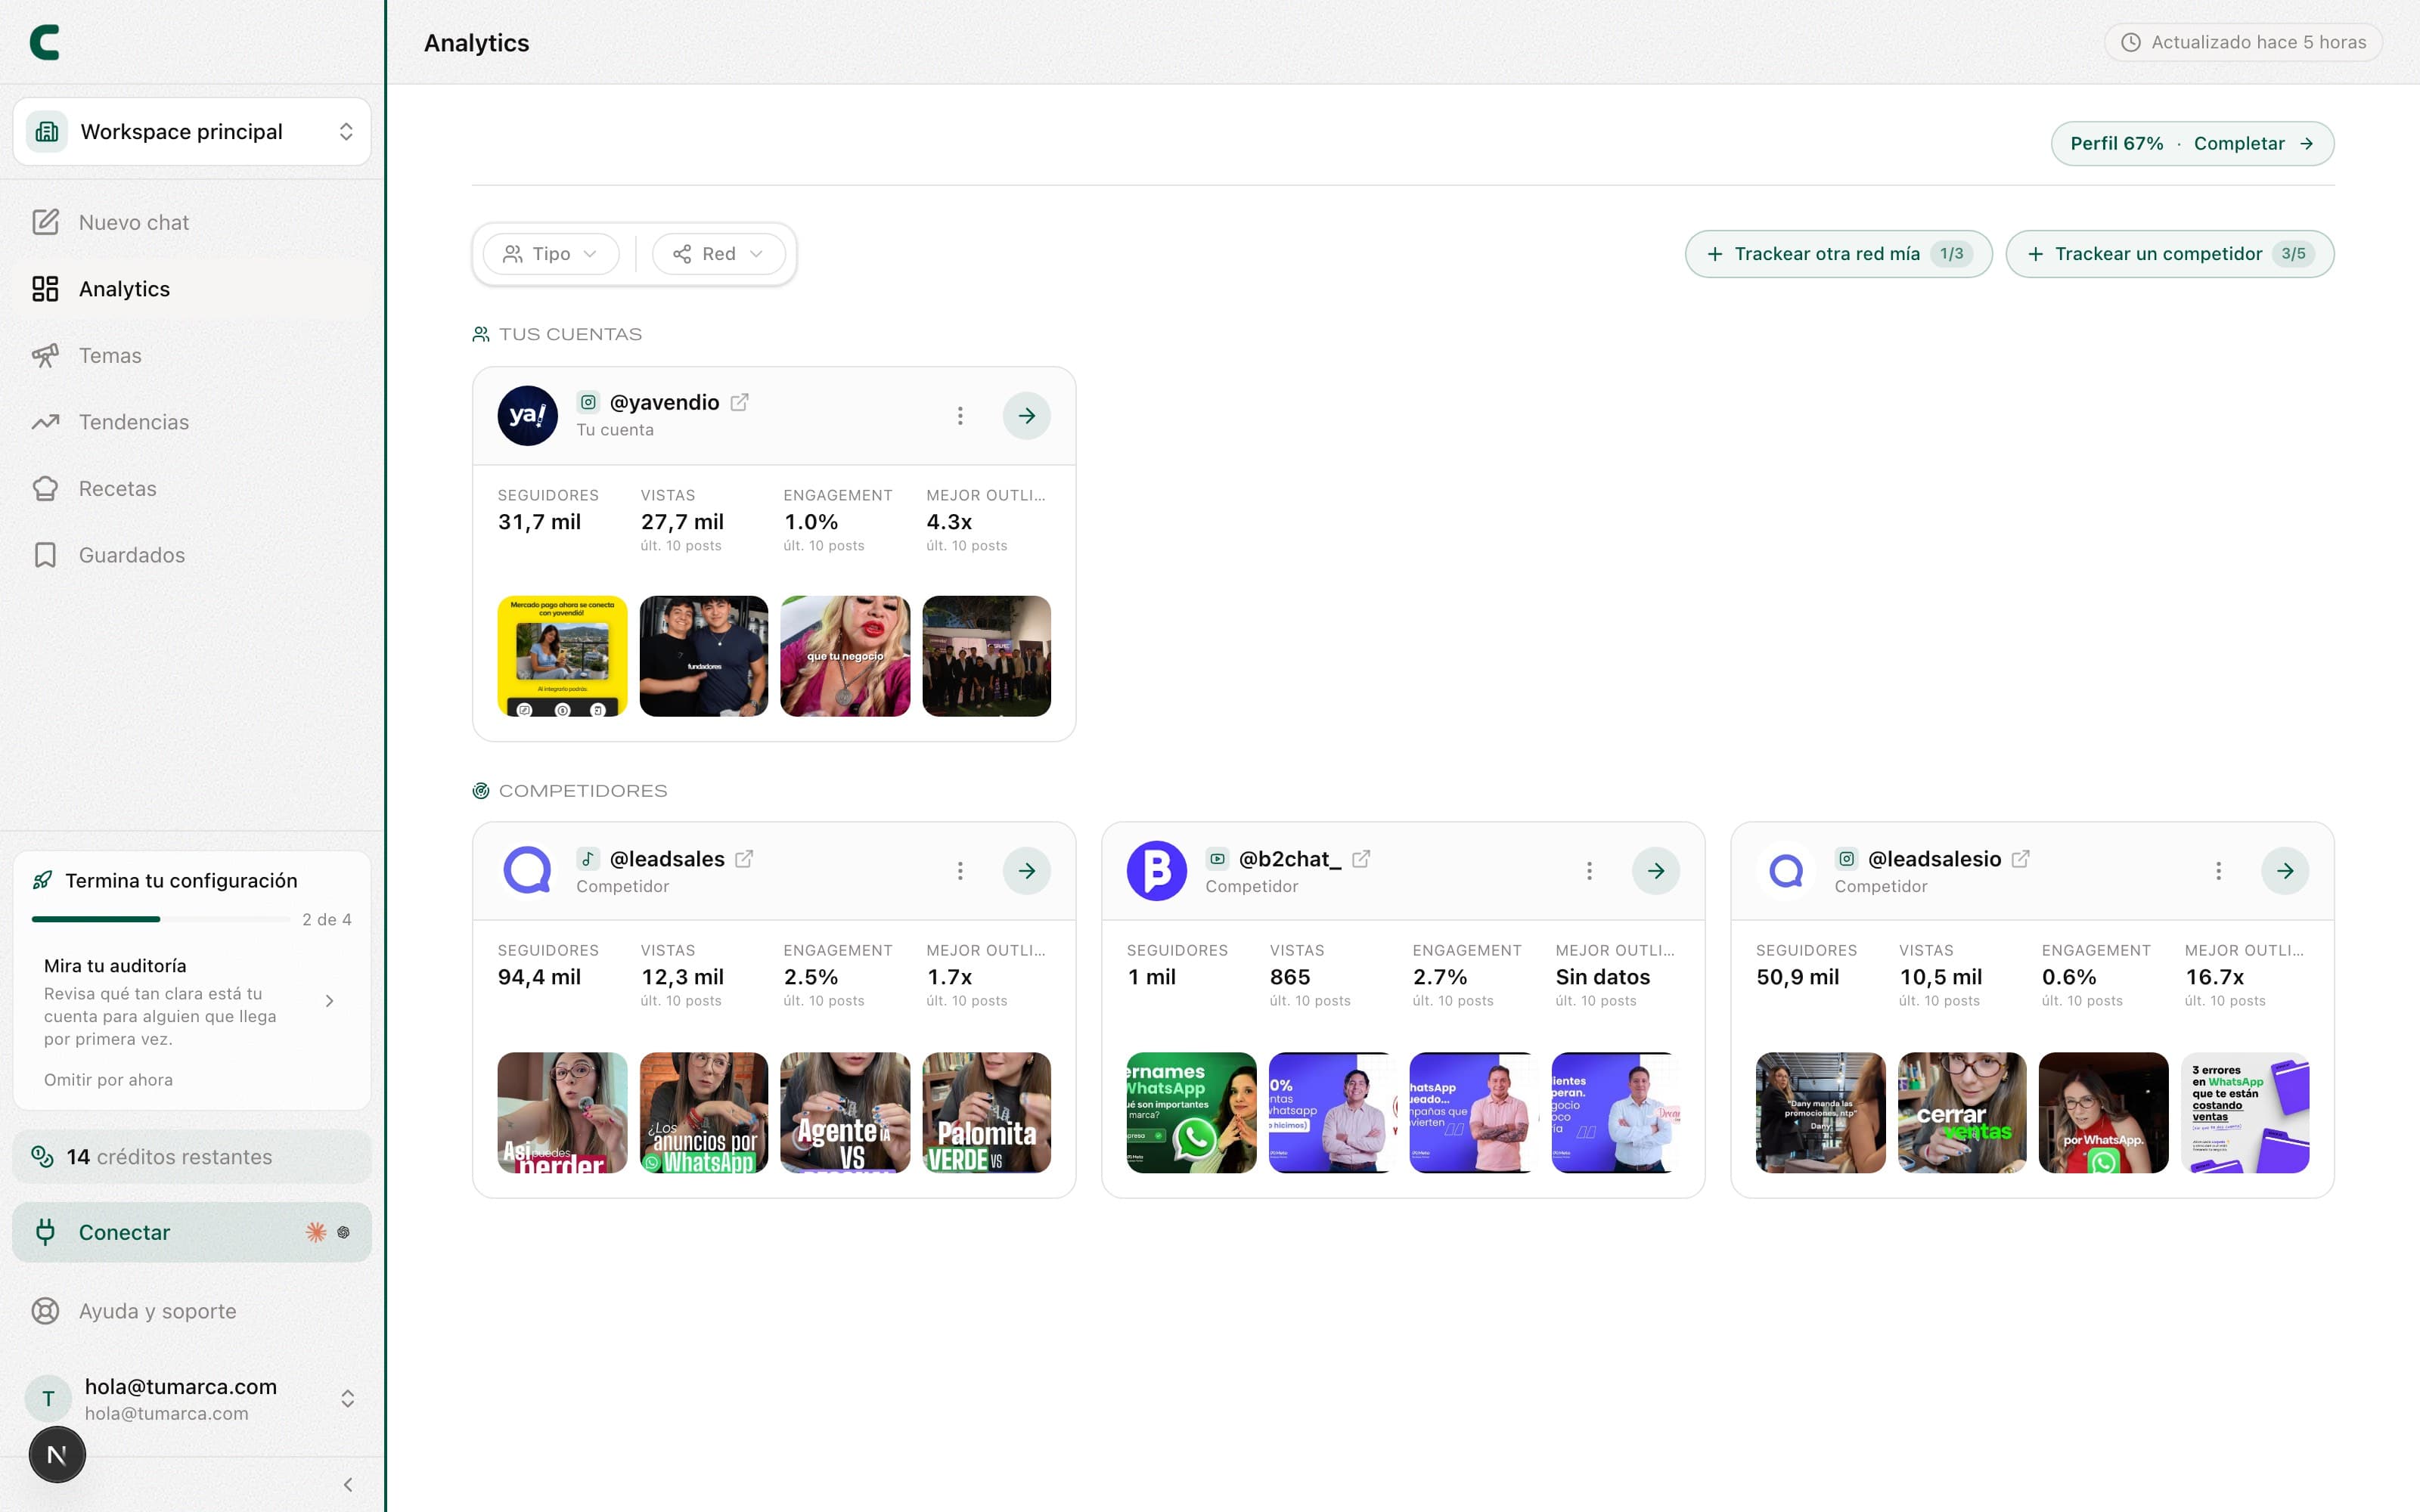Click arrow button on @leadsales card

pos(1027,871)
